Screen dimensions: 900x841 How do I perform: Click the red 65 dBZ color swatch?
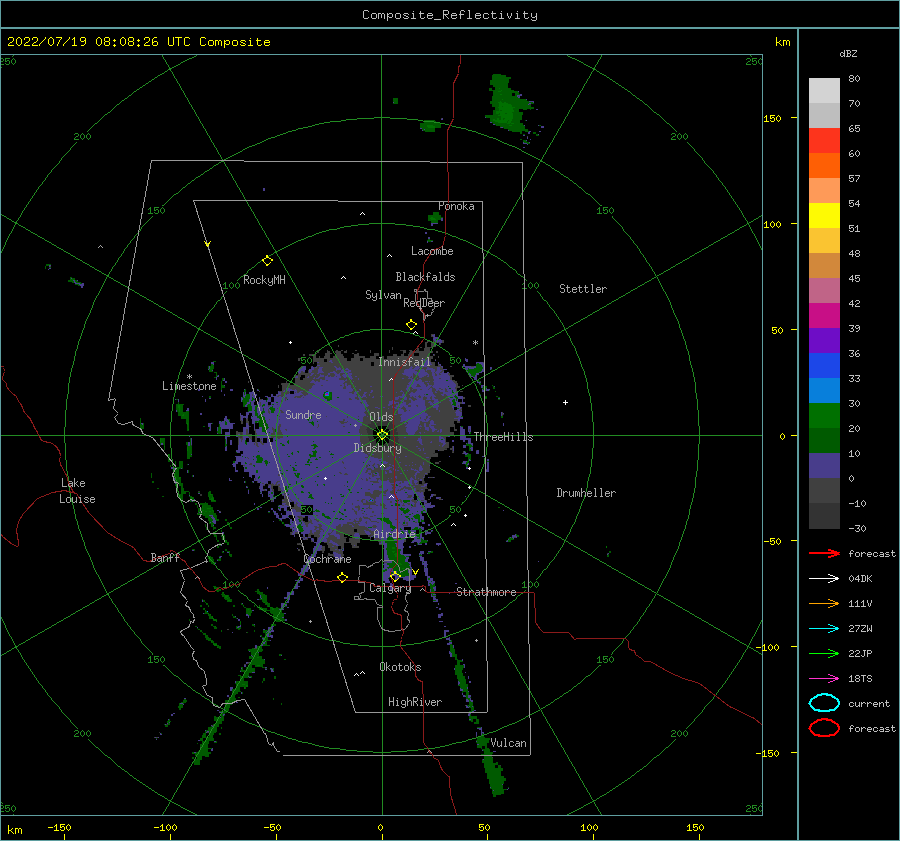824,141
